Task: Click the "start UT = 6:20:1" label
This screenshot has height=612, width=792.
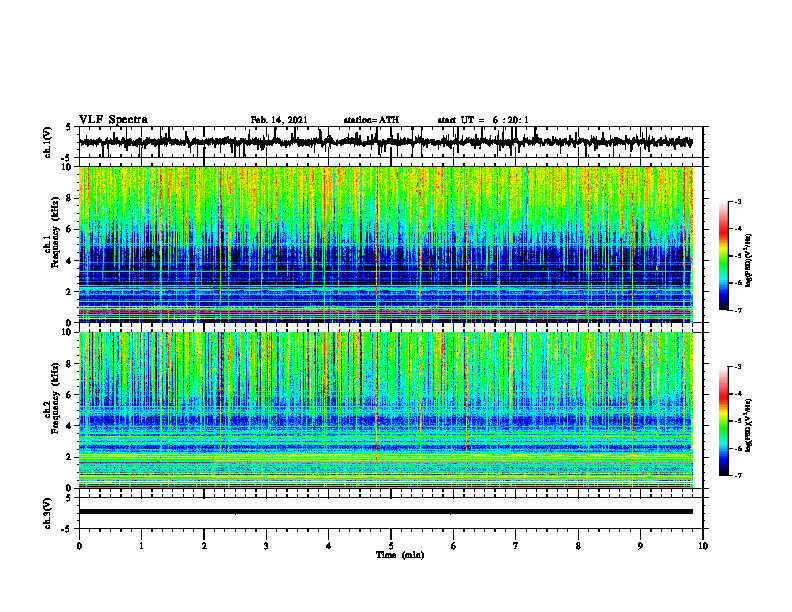Action: point(483,120)
